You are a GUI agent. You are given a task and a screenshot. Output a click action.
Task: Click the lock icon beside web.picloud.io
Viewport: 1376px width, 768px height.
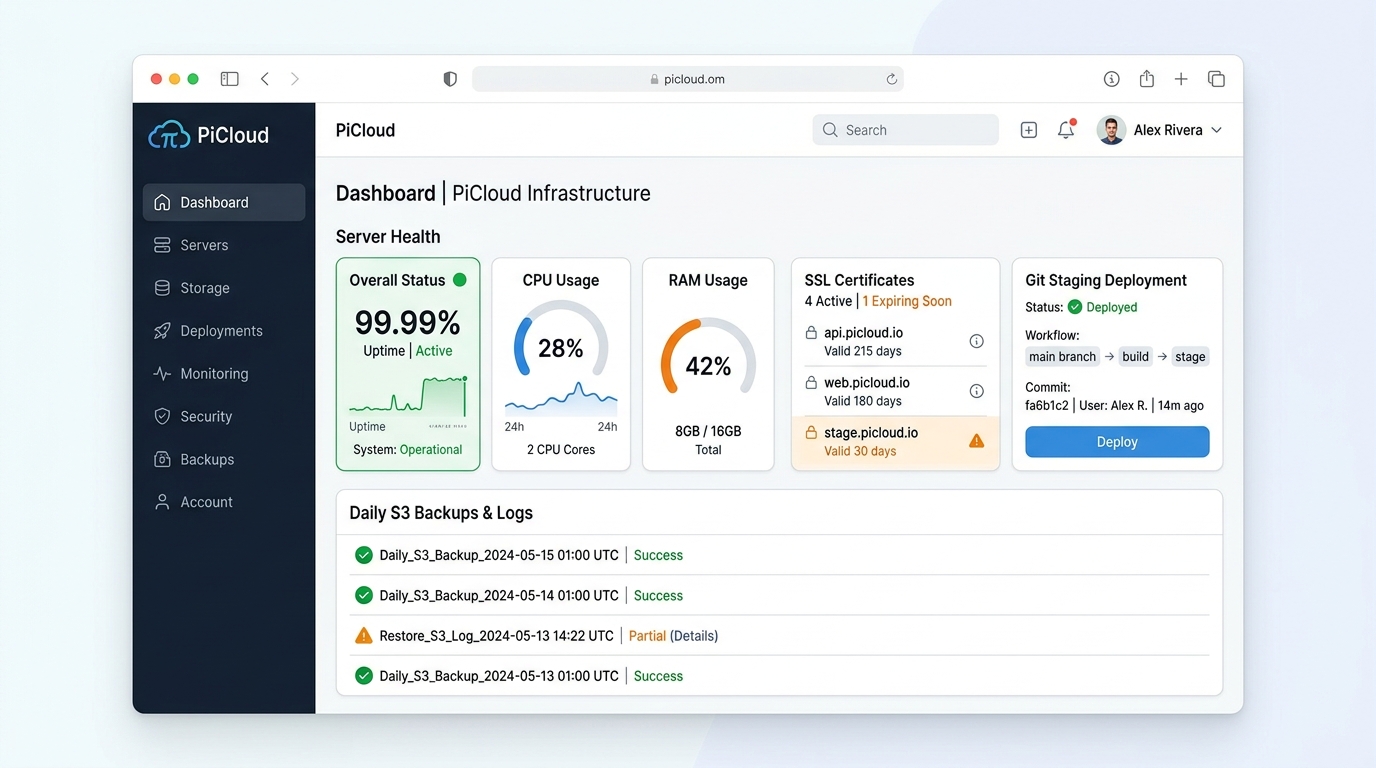pyautogui.click(x=811, y=383)
